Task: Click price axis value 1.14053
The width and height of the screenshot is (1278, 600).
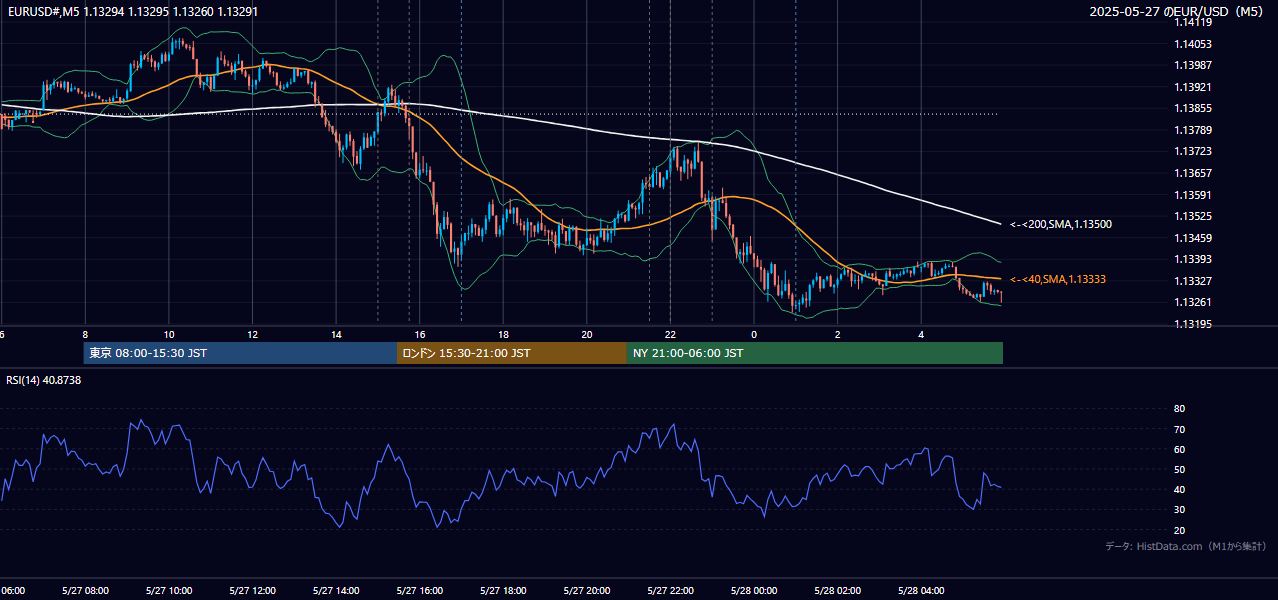Action: (1193, 44)
